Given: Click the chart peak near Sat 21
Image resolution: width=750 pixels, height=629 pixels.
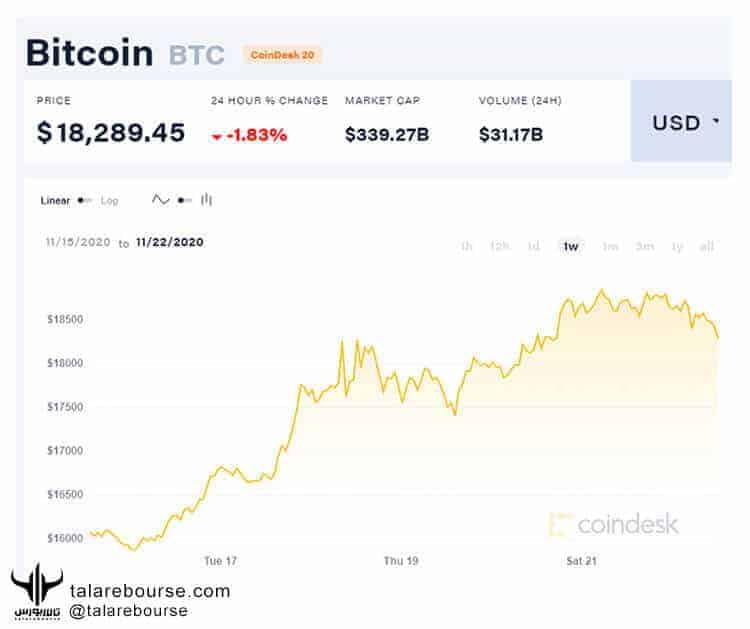Looking at the screenshot, I should pos(601,291).
